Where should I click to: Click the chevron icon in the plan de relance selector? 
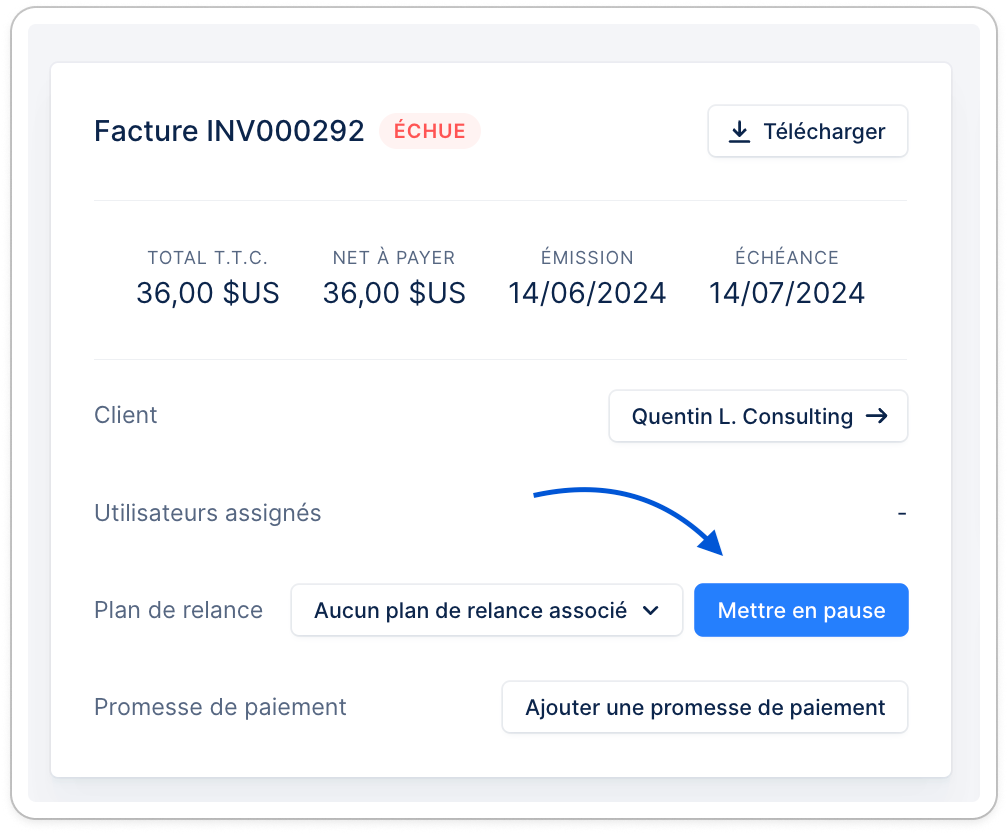pyautogui.click(x=651, y=610)
